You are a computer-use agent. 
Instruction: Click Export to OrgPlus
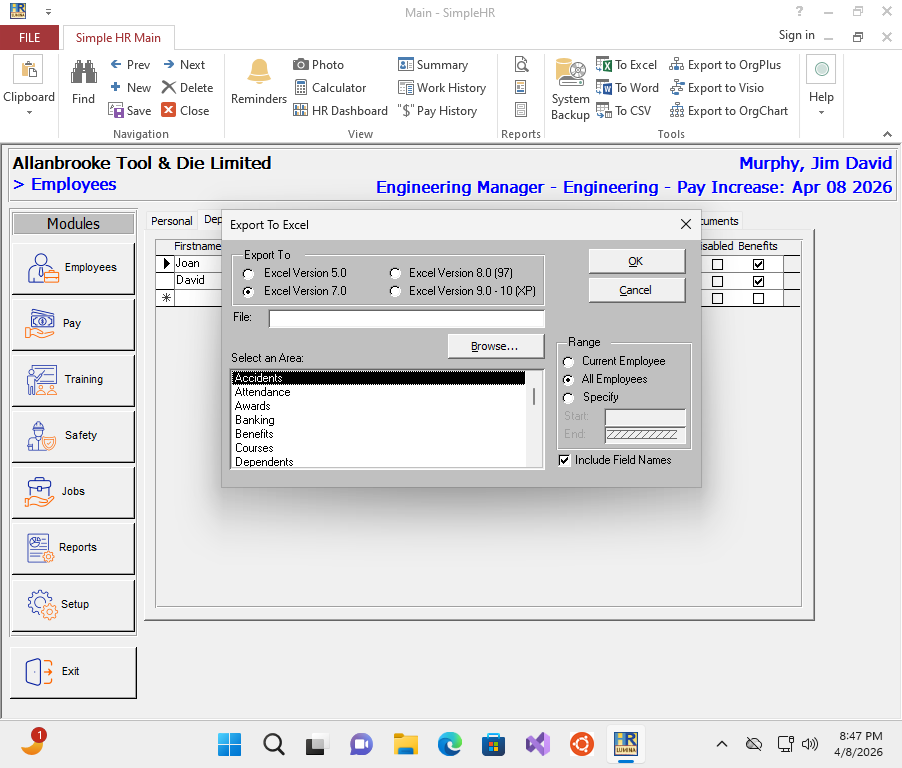[x=725, y=65]
